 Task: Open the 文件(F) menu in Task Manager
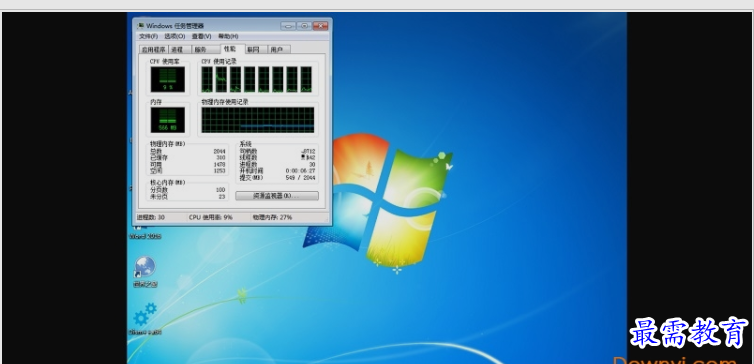(148, 37)
